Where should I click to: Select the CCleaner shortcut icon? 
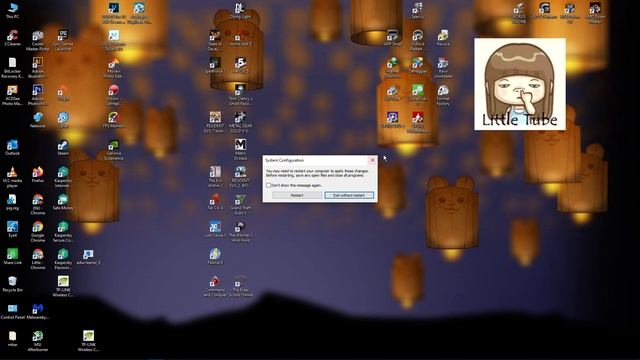pos(12,38)
